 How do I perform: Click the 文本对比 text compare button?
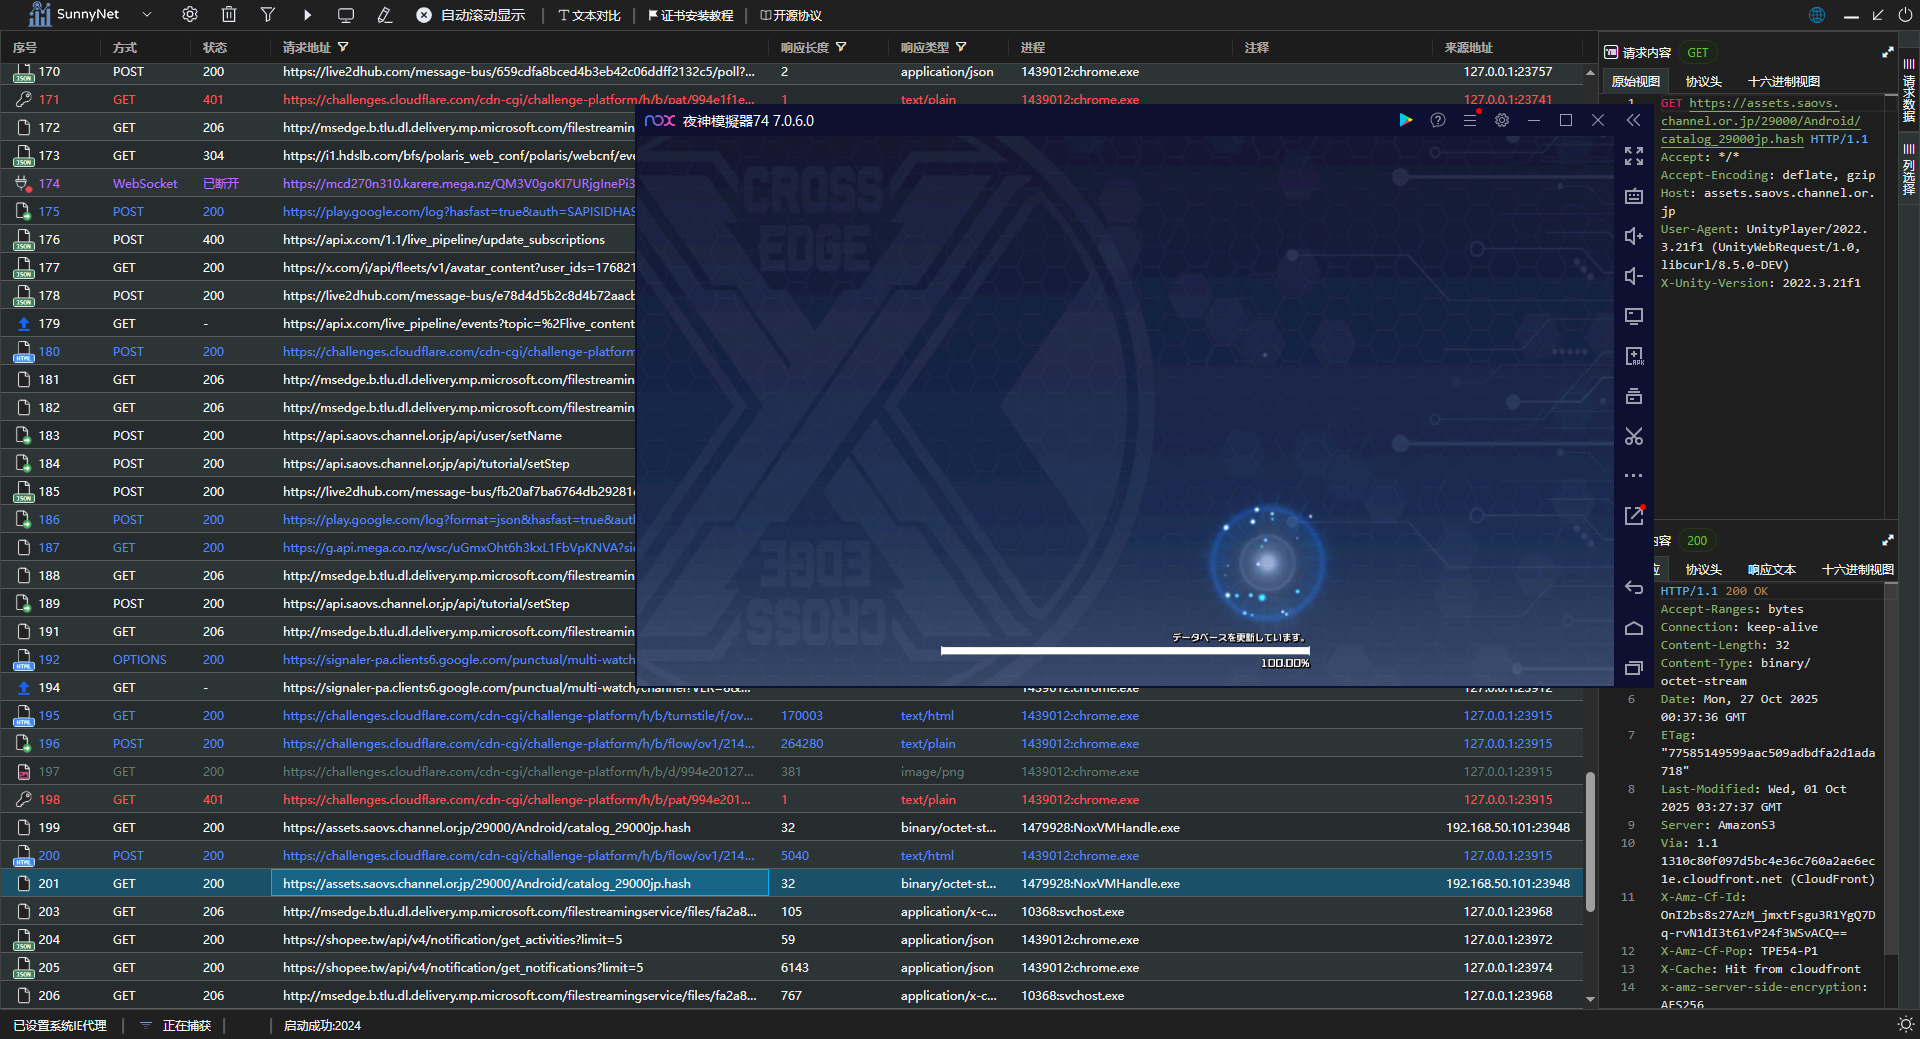coord(590,15)
